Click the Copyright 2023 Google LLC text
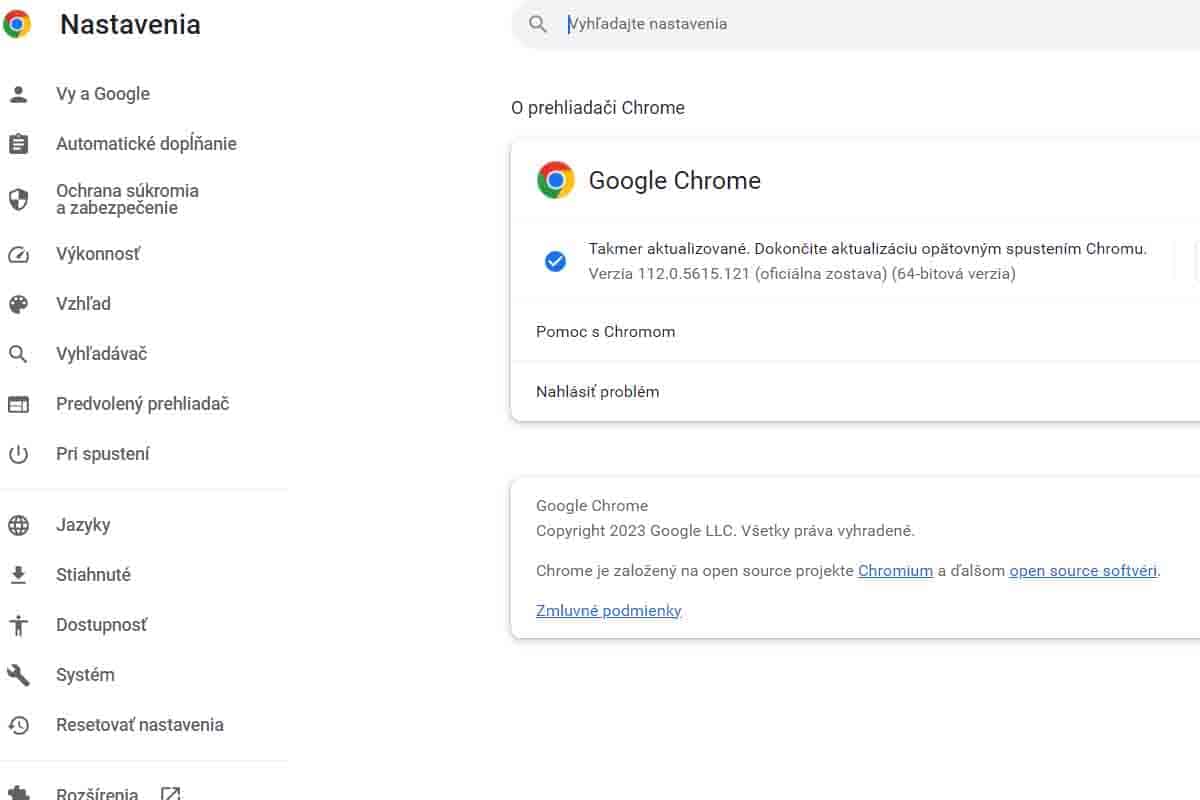 point(725,531)
